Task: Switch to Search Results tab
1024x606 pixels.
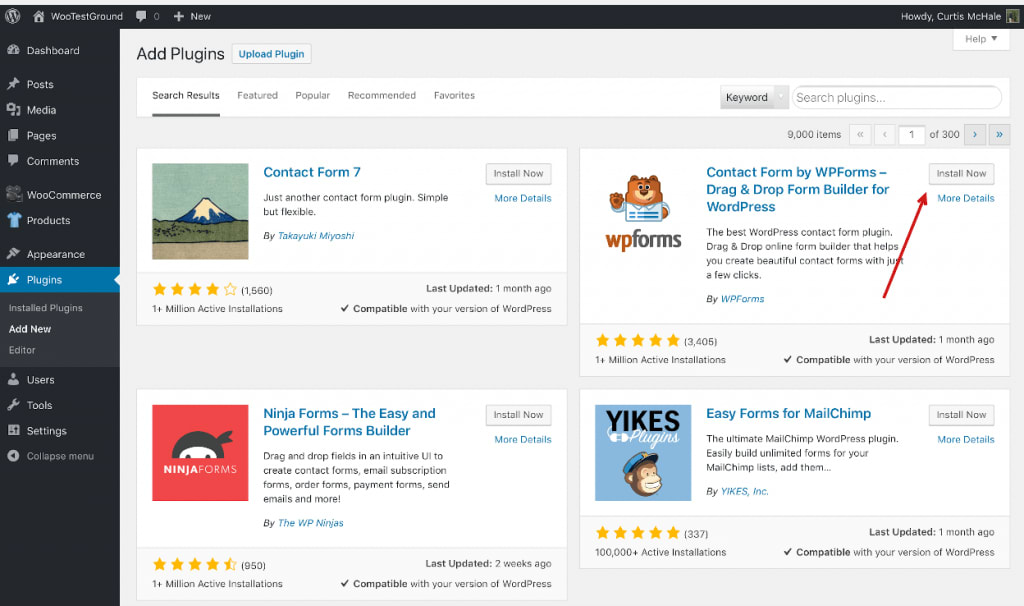Action: (185, 95)
